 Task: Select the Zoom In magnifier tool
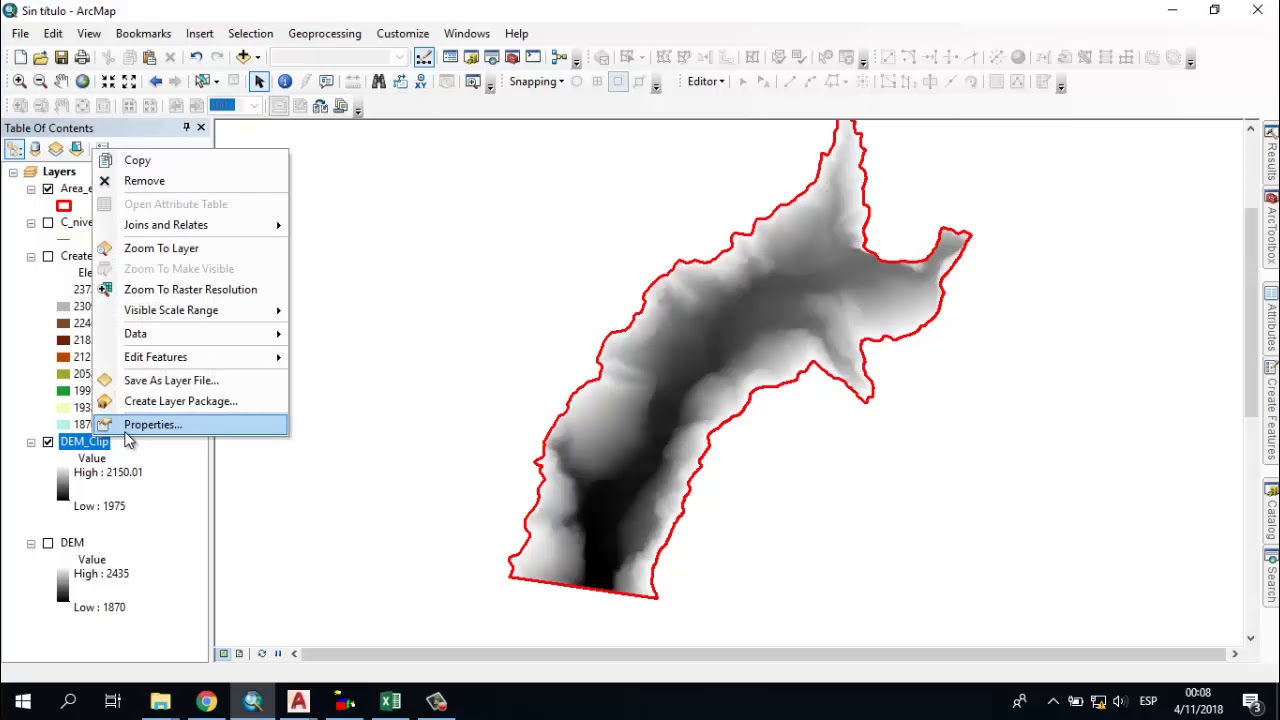click(x=20, y=82)
